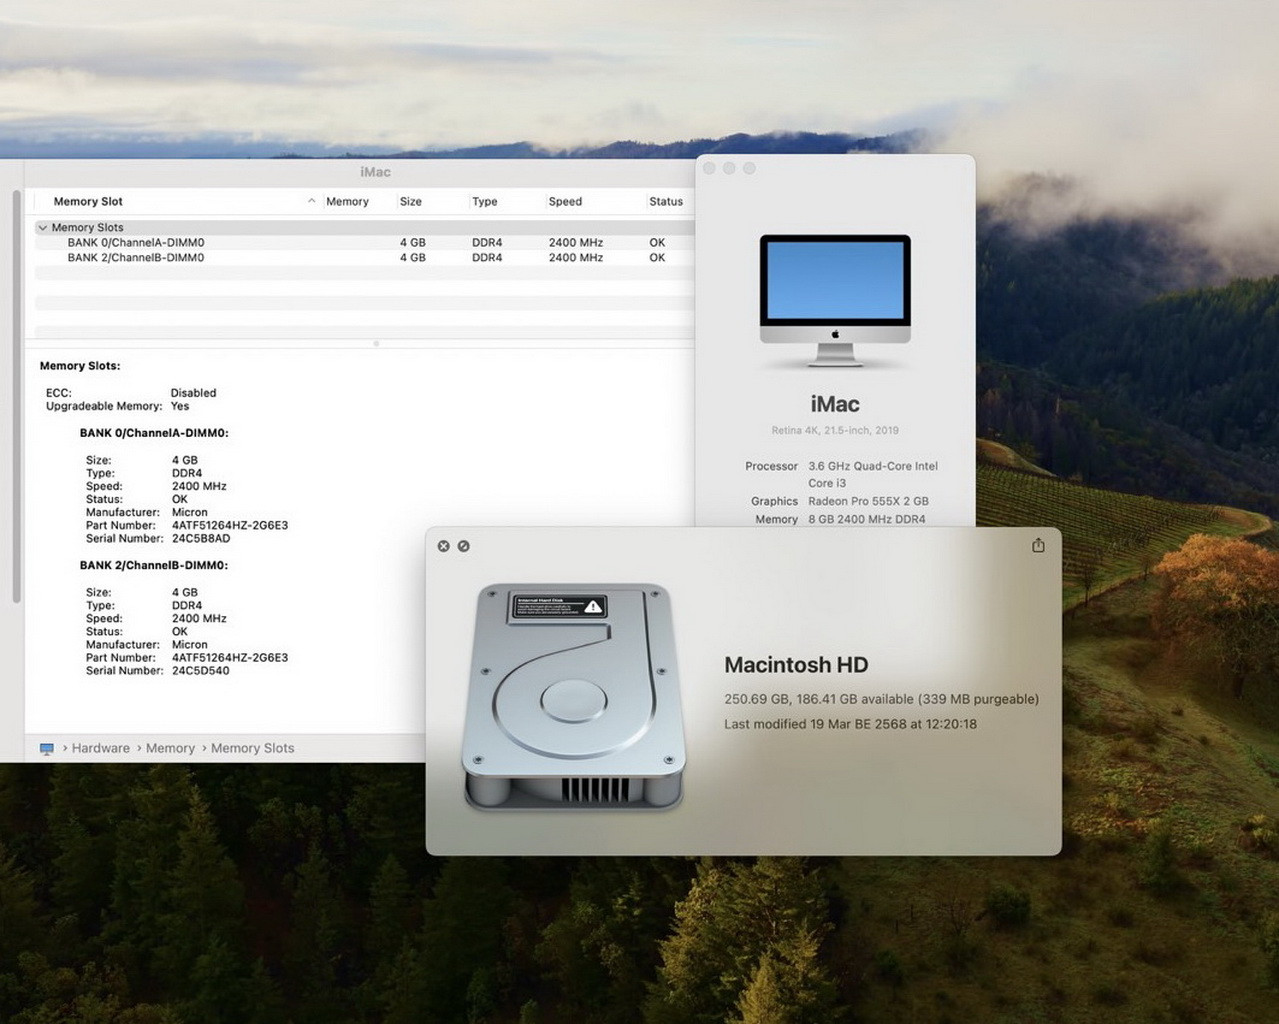Click the left-side scrollbar of the iMac window
1279x1024 pixels.
(x=16, y=396)
